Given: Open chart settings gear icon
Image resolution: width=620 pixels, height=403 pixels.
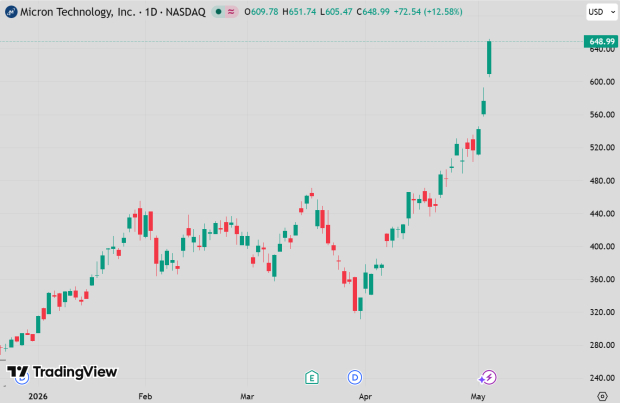Looking at the screenshot, I should click(602, 396).
